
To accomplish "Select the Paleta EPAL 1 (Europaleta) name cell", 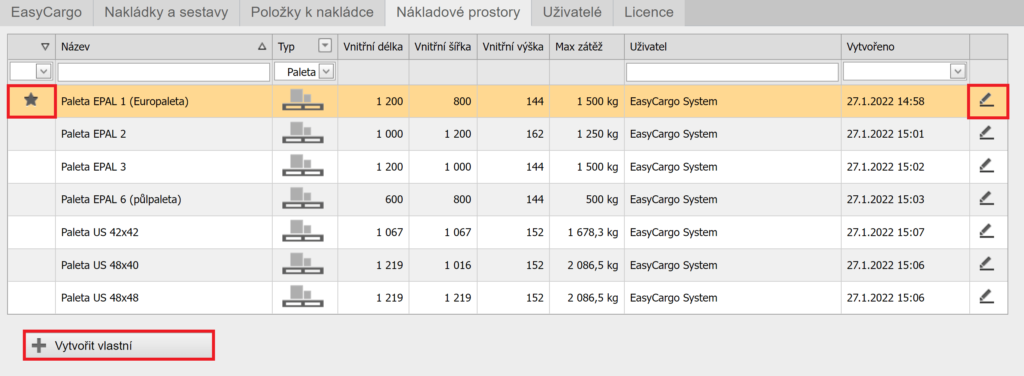I will point(164,101).
